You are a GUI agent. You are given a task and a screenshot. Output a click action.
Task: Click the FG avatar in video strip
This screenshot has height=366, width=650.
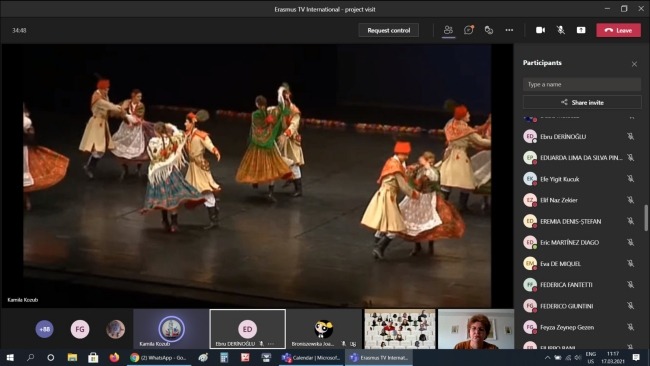point(80,329)
